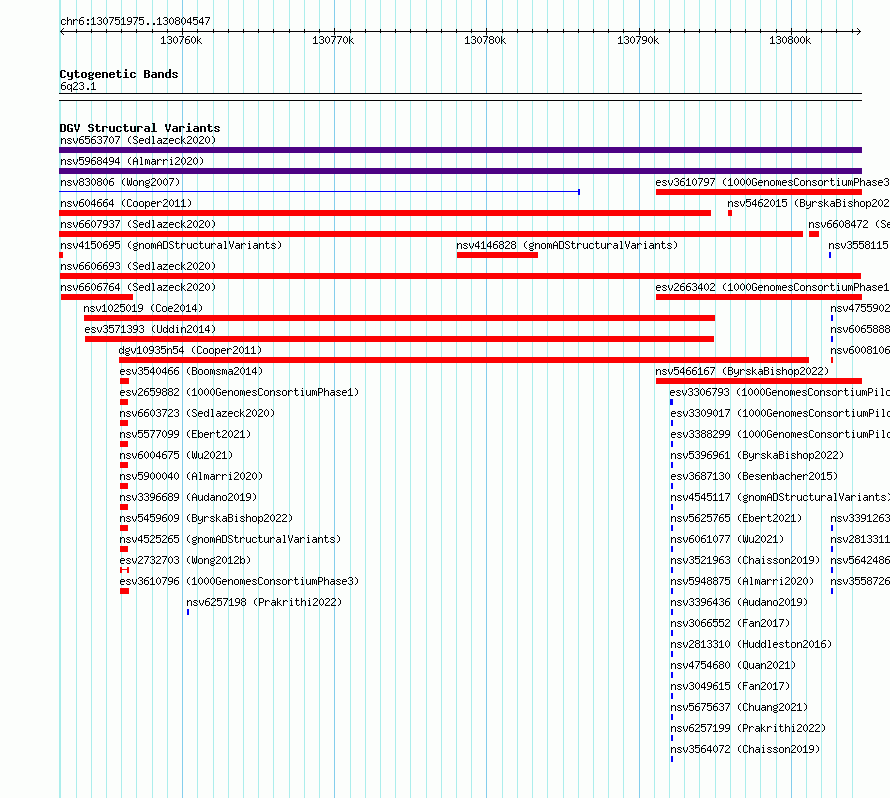Click the esv3571393 (Uddin2014) label
This screenshot has height=798, width=890.
[150, 329]
